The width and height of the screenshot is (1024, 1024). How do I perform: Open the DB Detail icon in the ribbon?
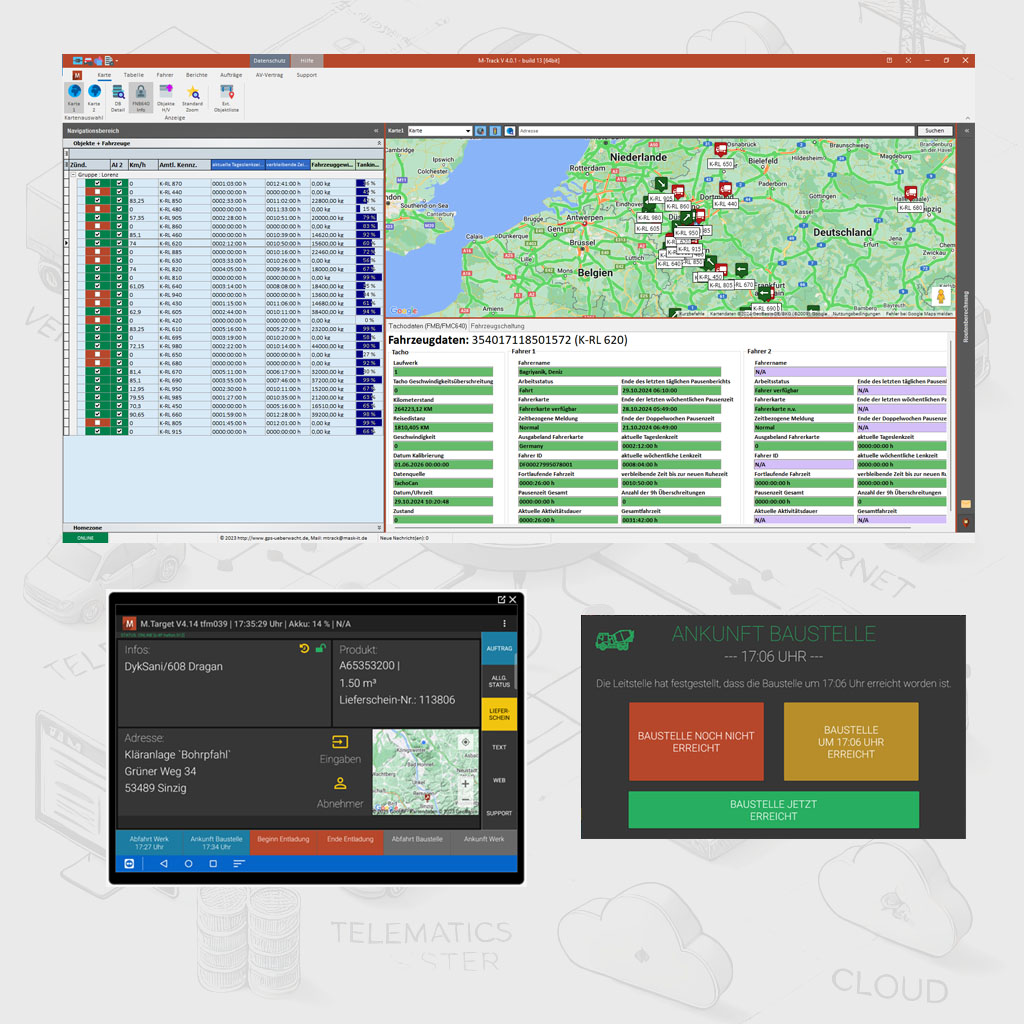[117, 92]
